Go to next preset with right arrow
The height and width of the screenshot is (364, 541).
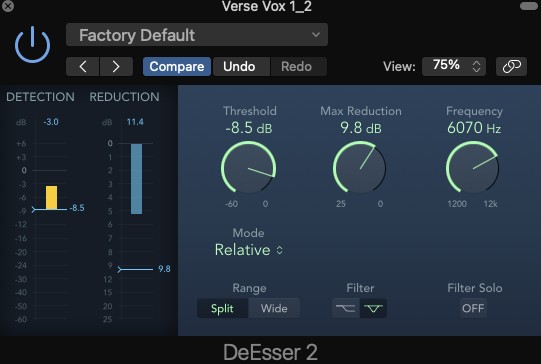pyautogui.click(x=116, y=67)
